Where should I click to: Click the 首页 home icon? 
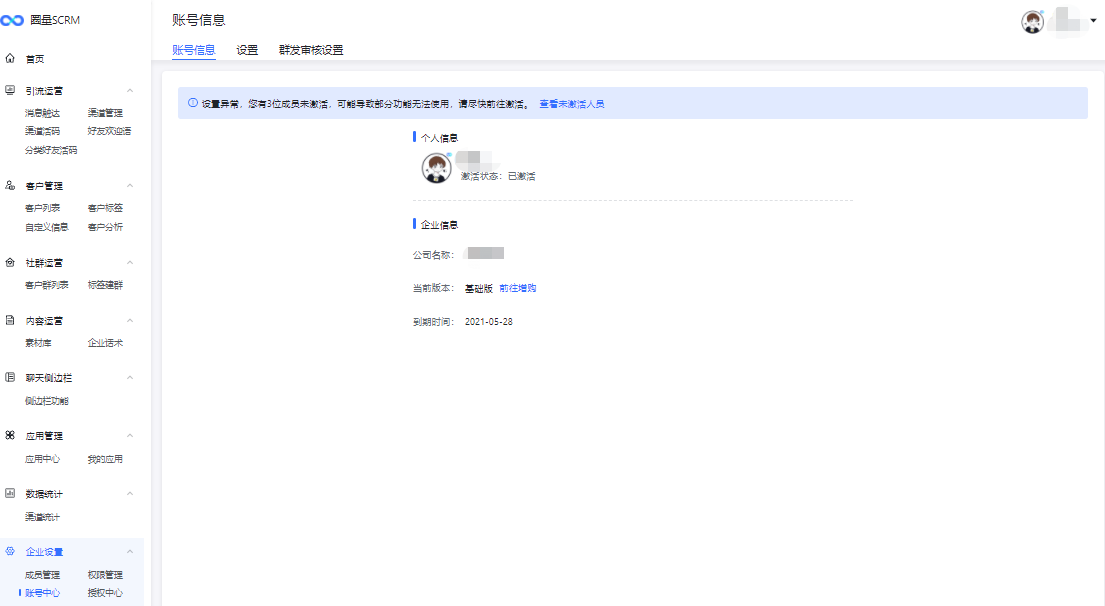click(10, 59)
